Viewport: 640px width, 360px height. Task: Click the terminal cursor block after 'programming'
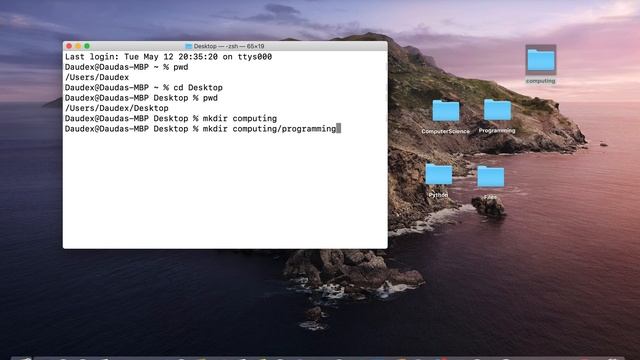click(339, 129)
